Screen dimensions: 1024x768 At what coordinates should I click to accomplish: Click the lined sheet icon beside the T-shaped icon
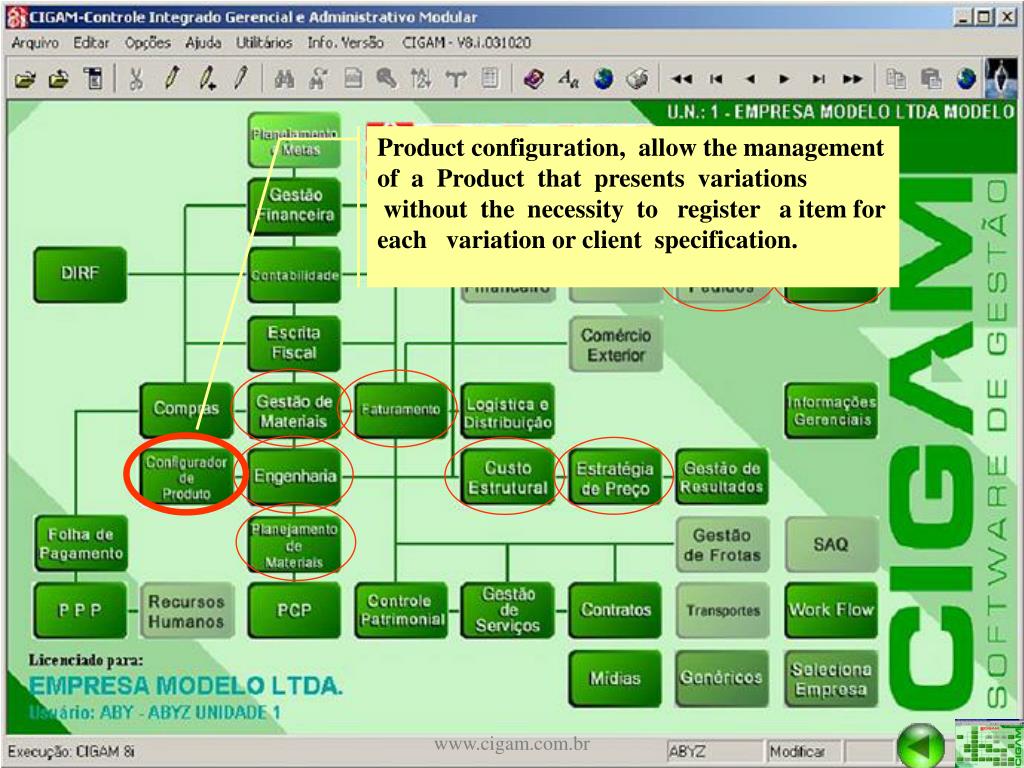coord(488,79)
